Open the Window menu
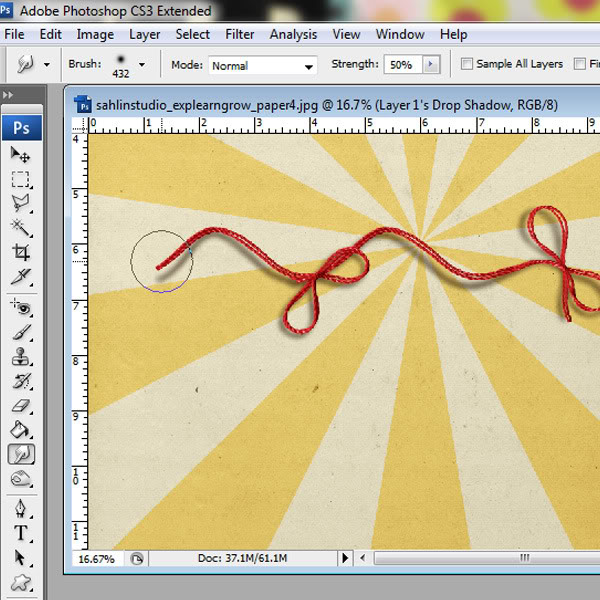 tap(400, 34)
